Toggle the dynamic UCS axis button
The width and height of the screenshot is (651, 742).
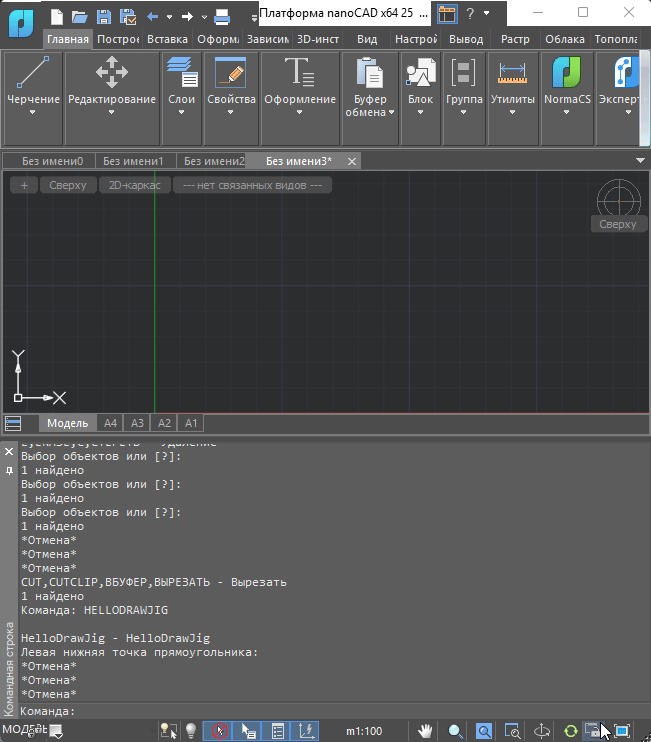(x=306, y=731)
